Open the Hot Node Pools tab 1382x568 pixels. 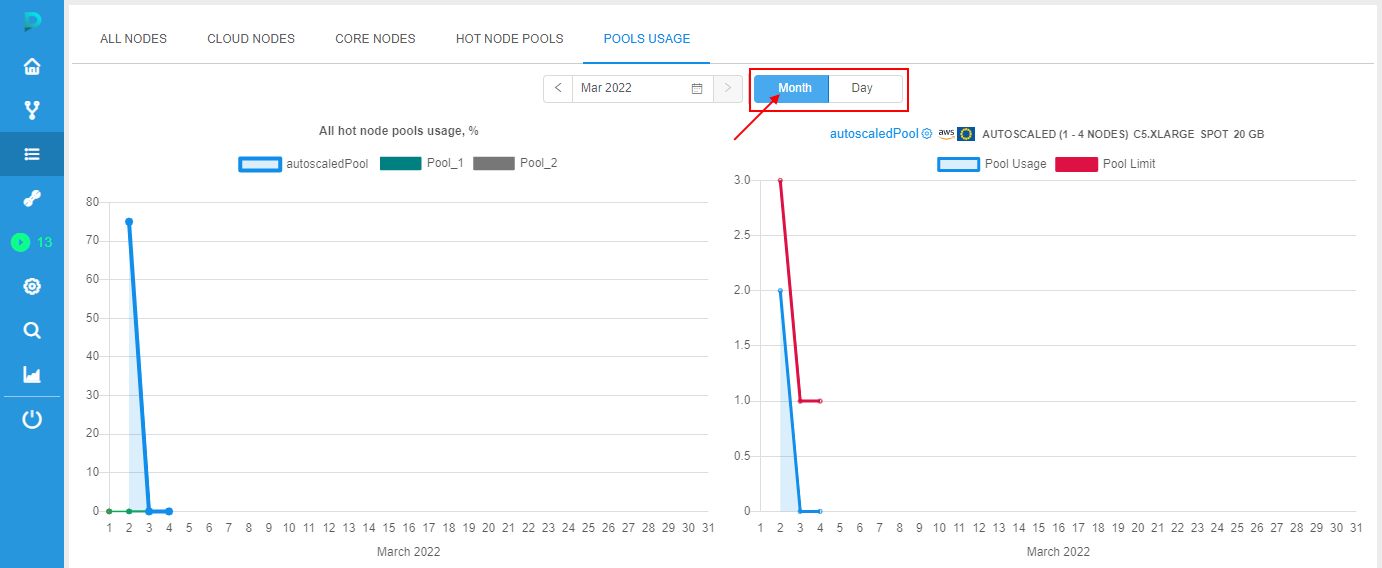tap(509, 39)
